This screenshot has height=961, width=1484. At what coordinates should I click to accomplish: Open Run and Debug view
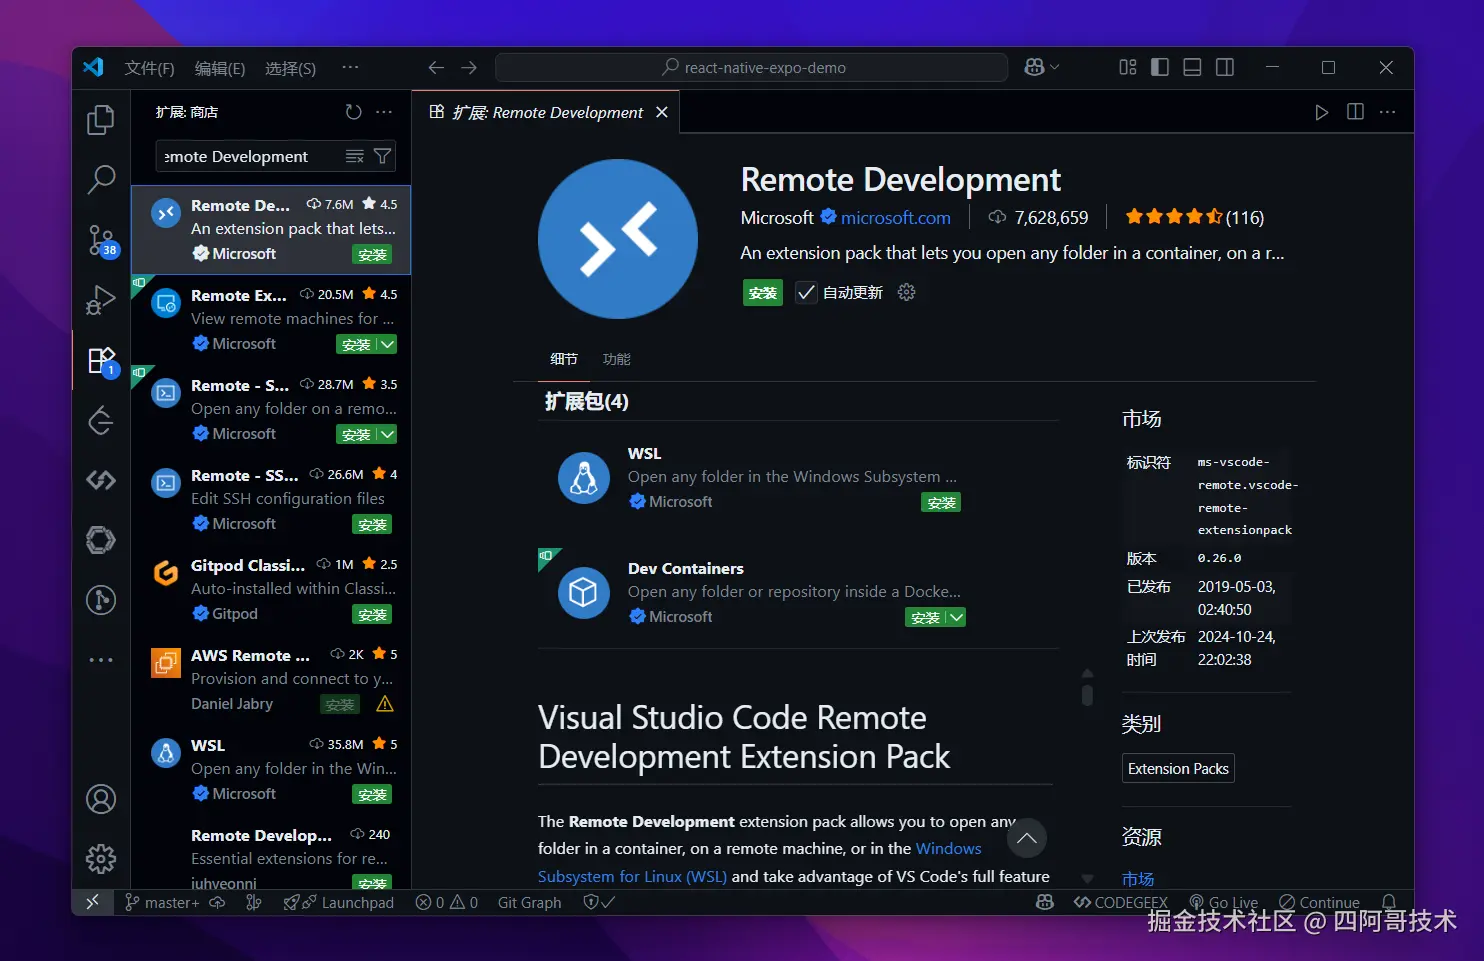(101, 300)
